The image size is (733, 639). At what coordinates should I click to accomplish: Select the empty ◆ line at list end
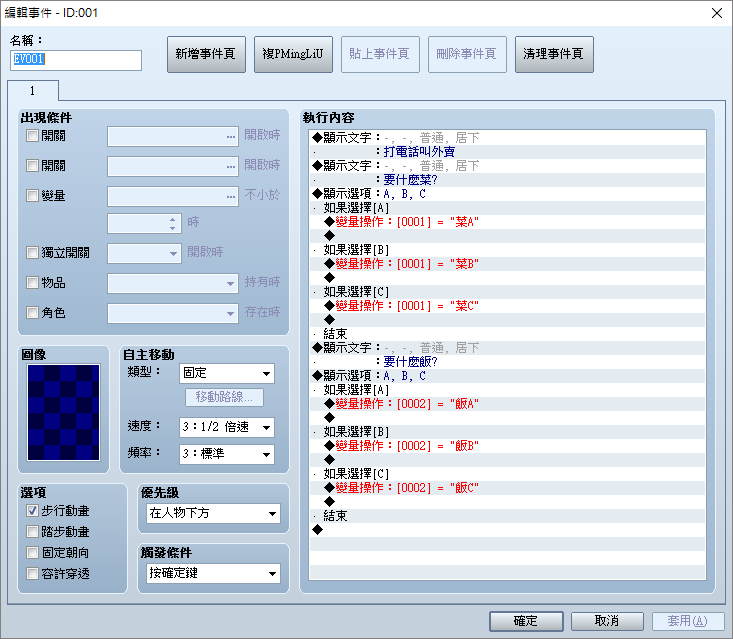coord(507,530)
